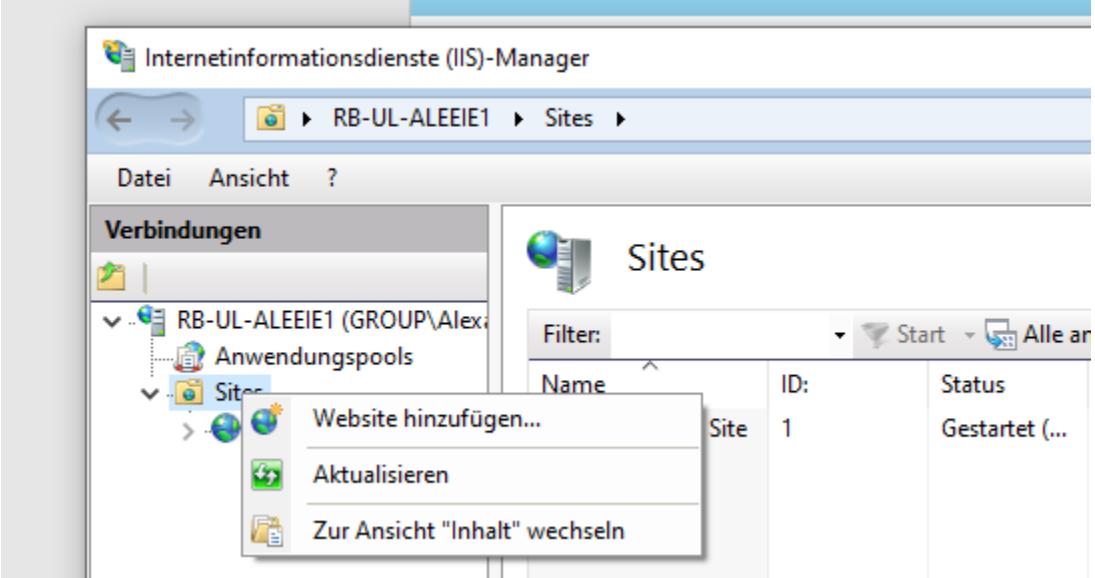Open the Filter dropdown arrow

[839, 336]
